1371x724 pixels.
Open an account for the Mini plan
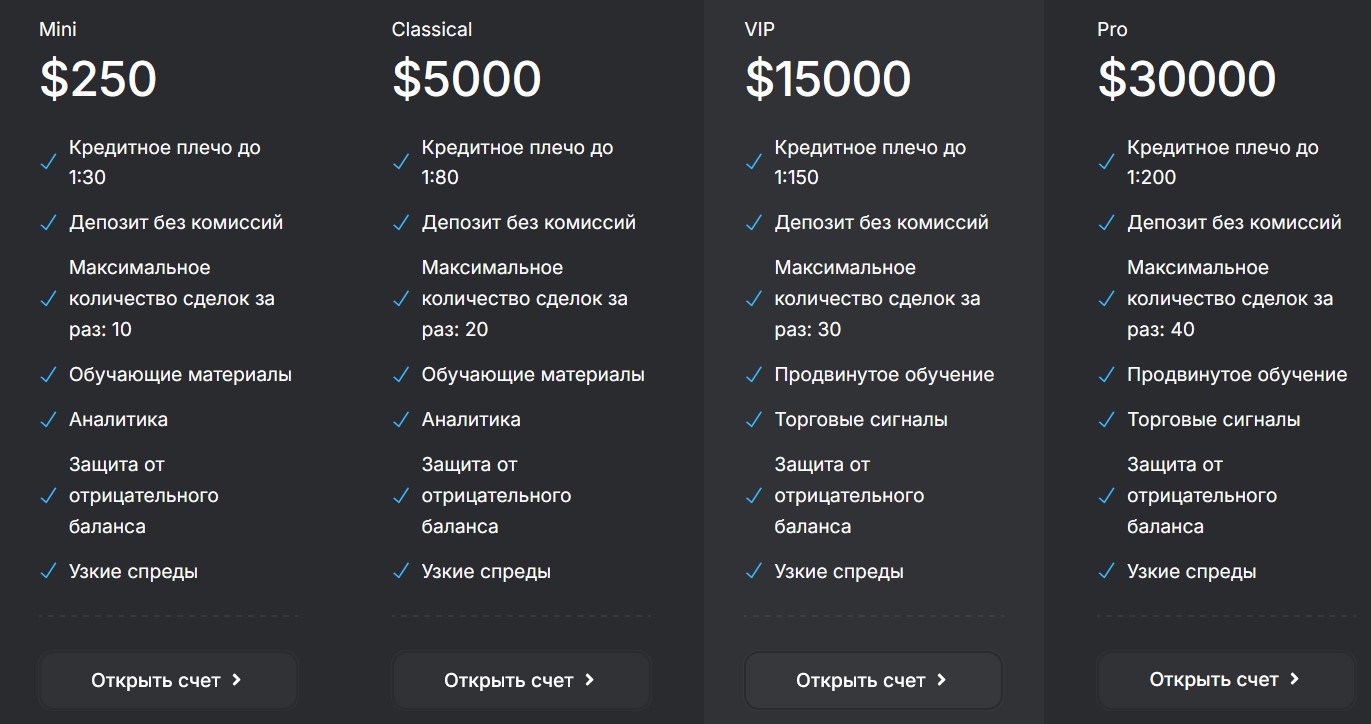click(x=168, y=681)
